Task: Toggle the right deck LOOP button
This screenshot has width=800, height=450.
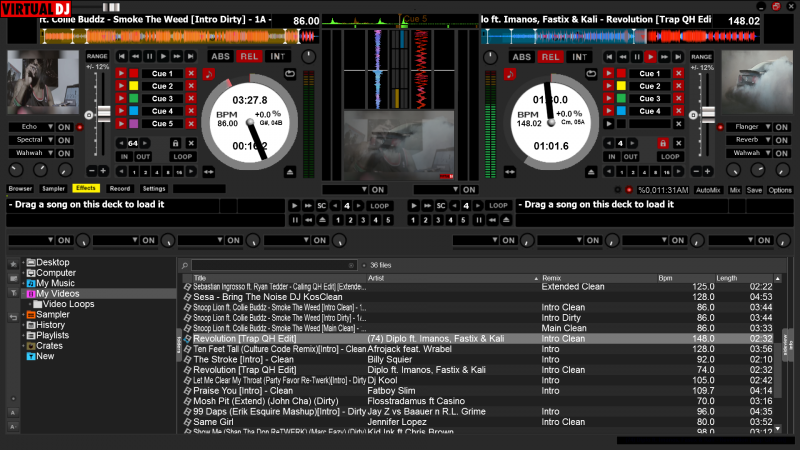Action: coord(670,157)
